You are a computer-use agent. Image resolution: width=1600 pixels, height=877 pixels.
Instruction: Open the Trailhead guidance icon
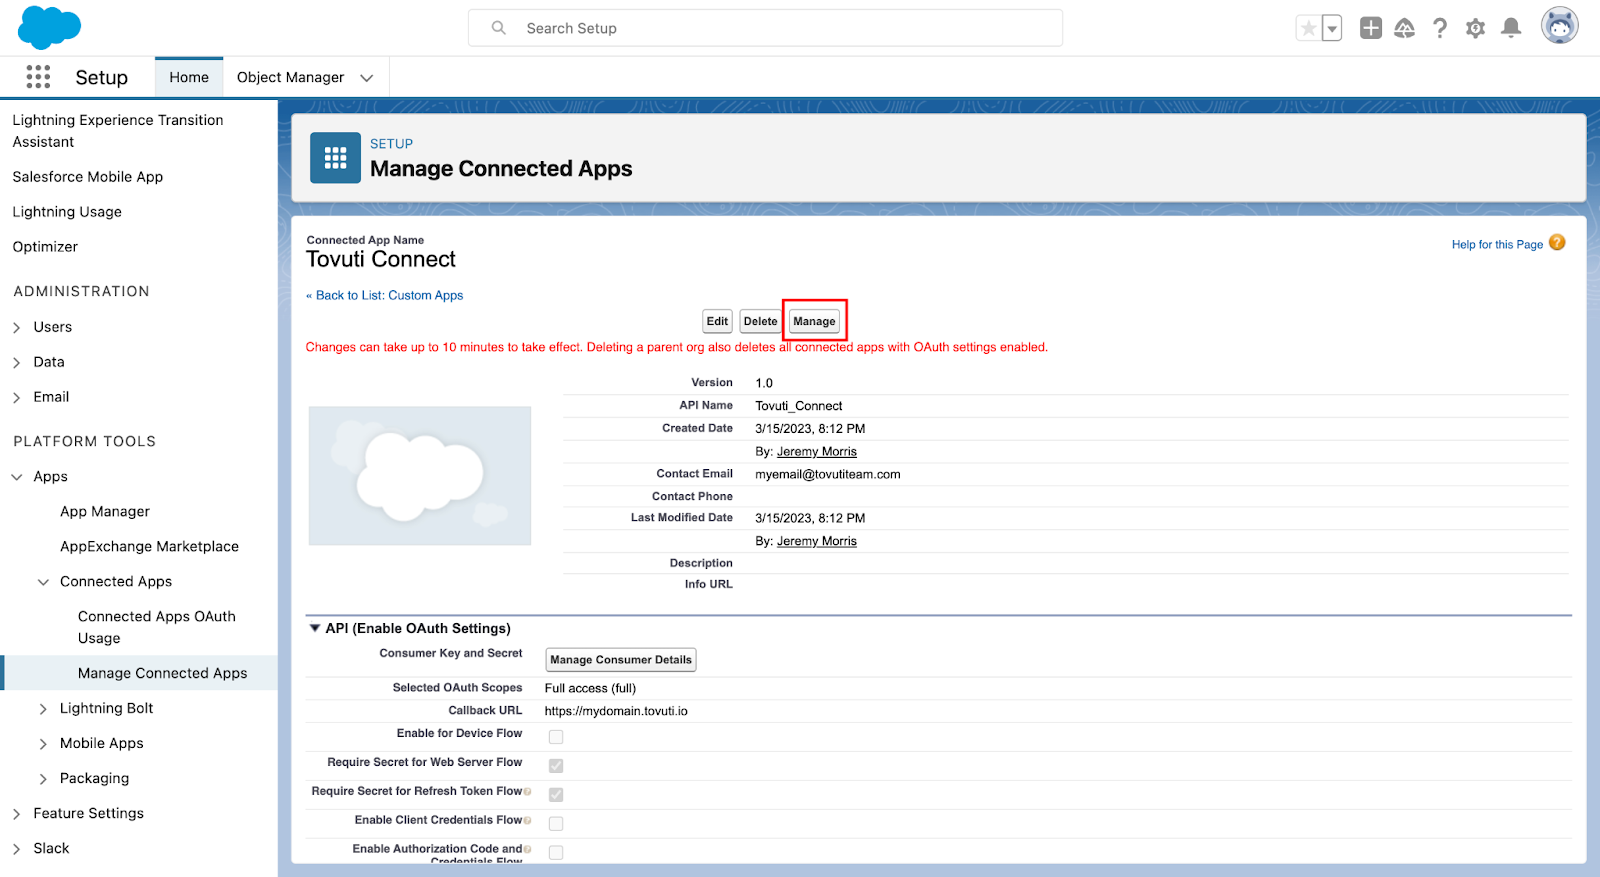pos(1405,28)
